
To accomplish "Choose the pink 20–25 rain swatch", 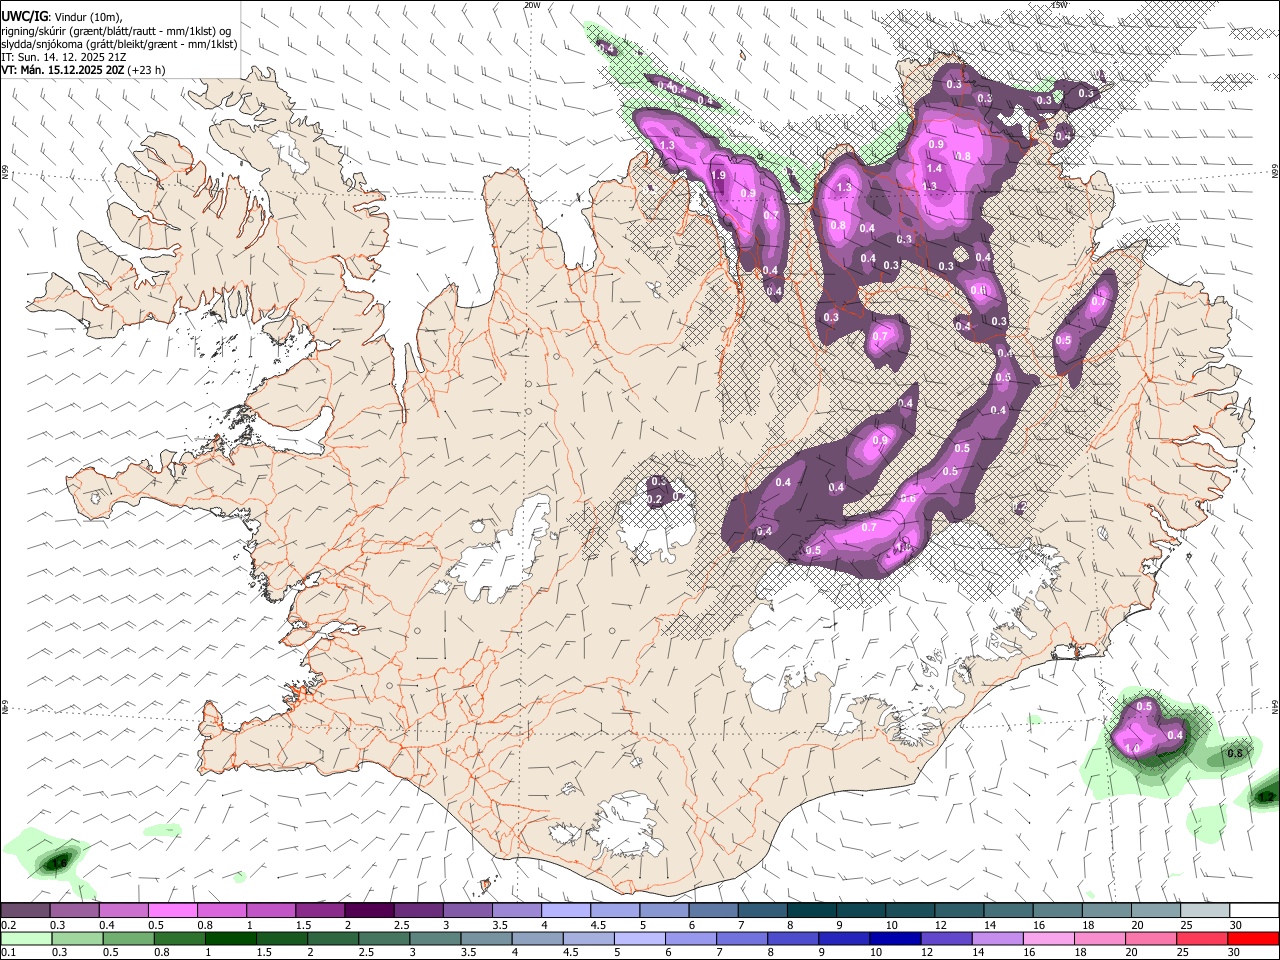I will [x=1149, y=939].
